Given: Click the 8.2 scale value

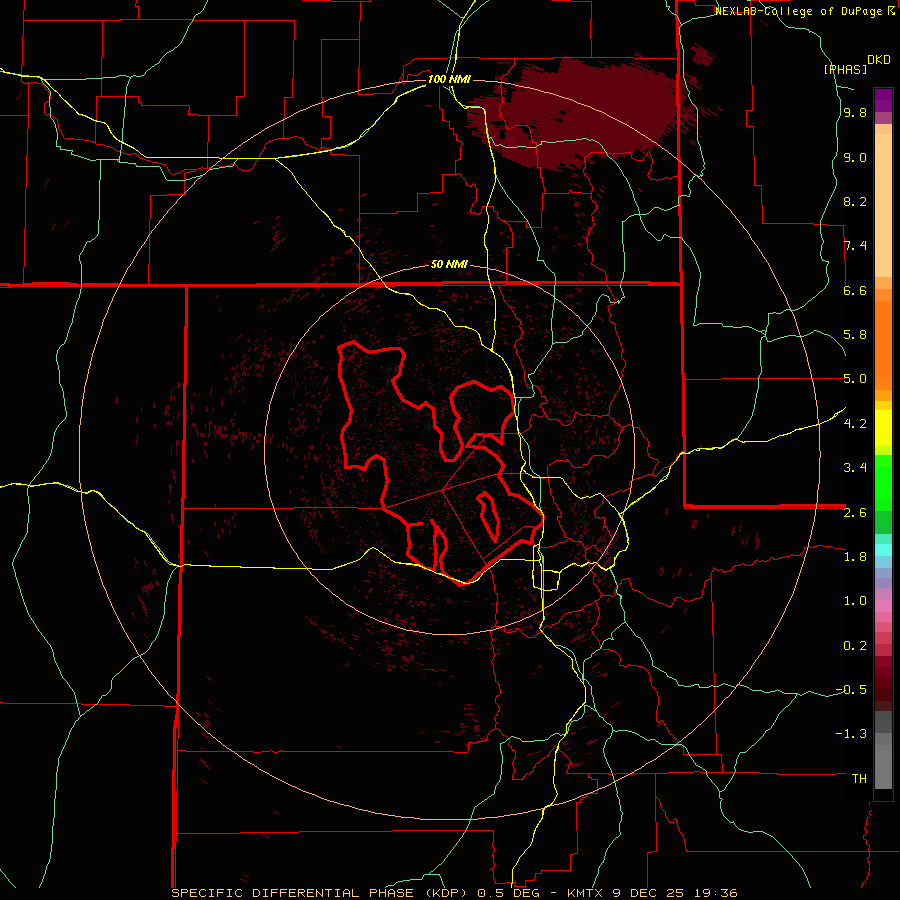Looking at the screenshot, I should tap(855, 201).
